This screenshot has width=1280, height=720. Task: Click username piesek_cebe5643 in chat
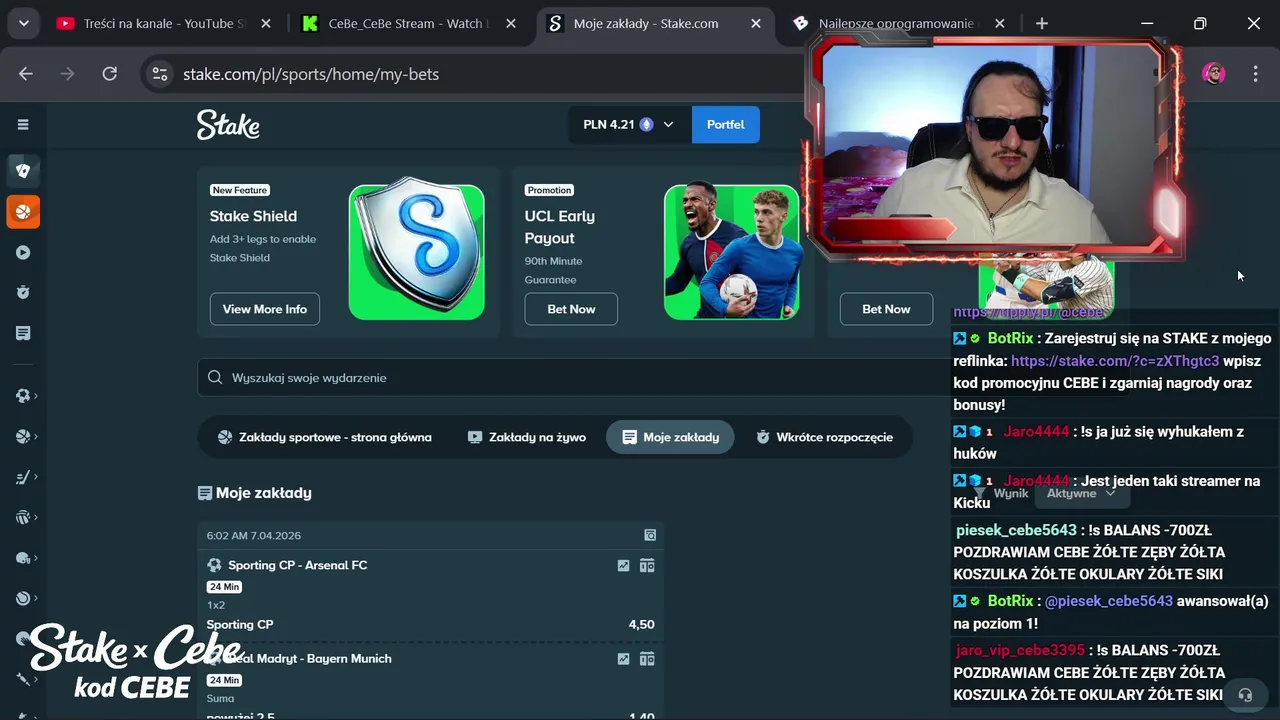(1016, 530)
